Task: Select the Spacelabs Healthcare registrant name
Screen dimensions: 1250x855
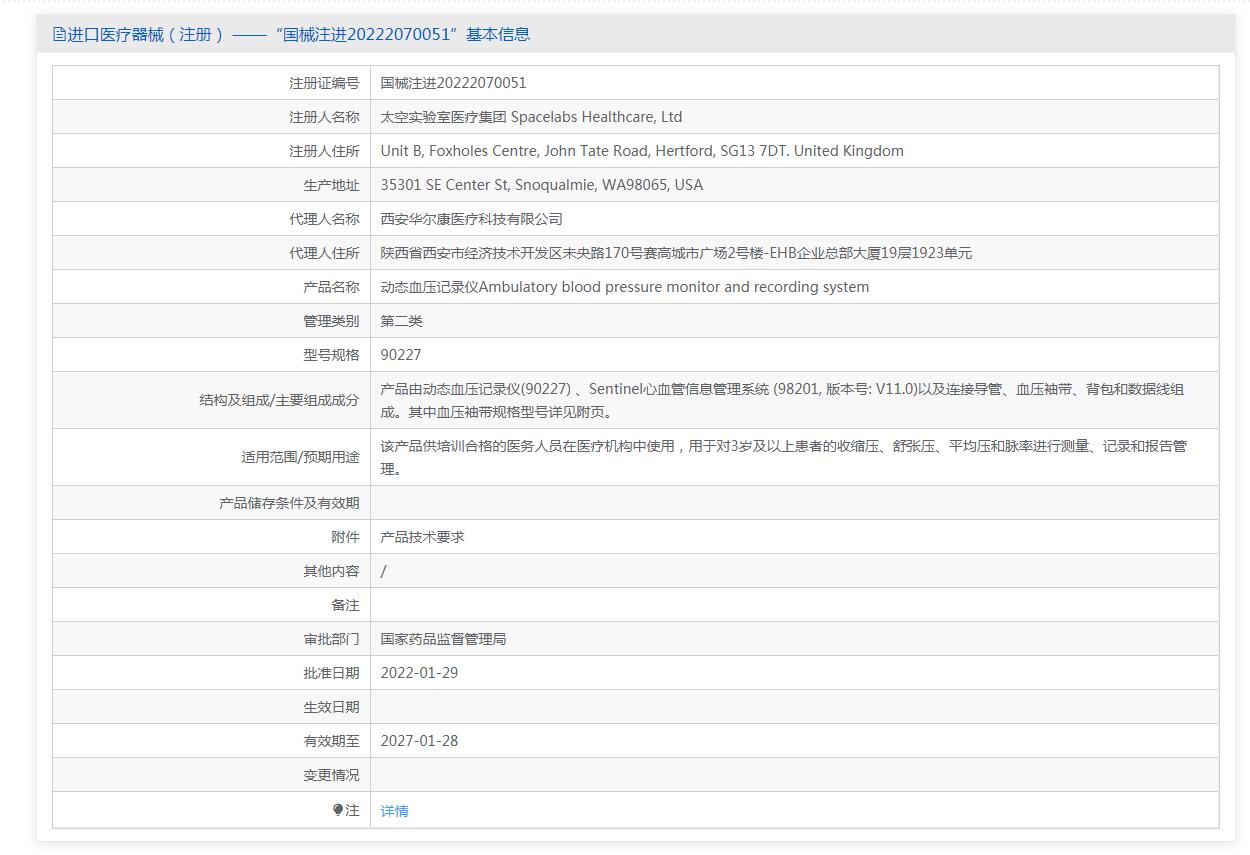Action: pos(531,117)
